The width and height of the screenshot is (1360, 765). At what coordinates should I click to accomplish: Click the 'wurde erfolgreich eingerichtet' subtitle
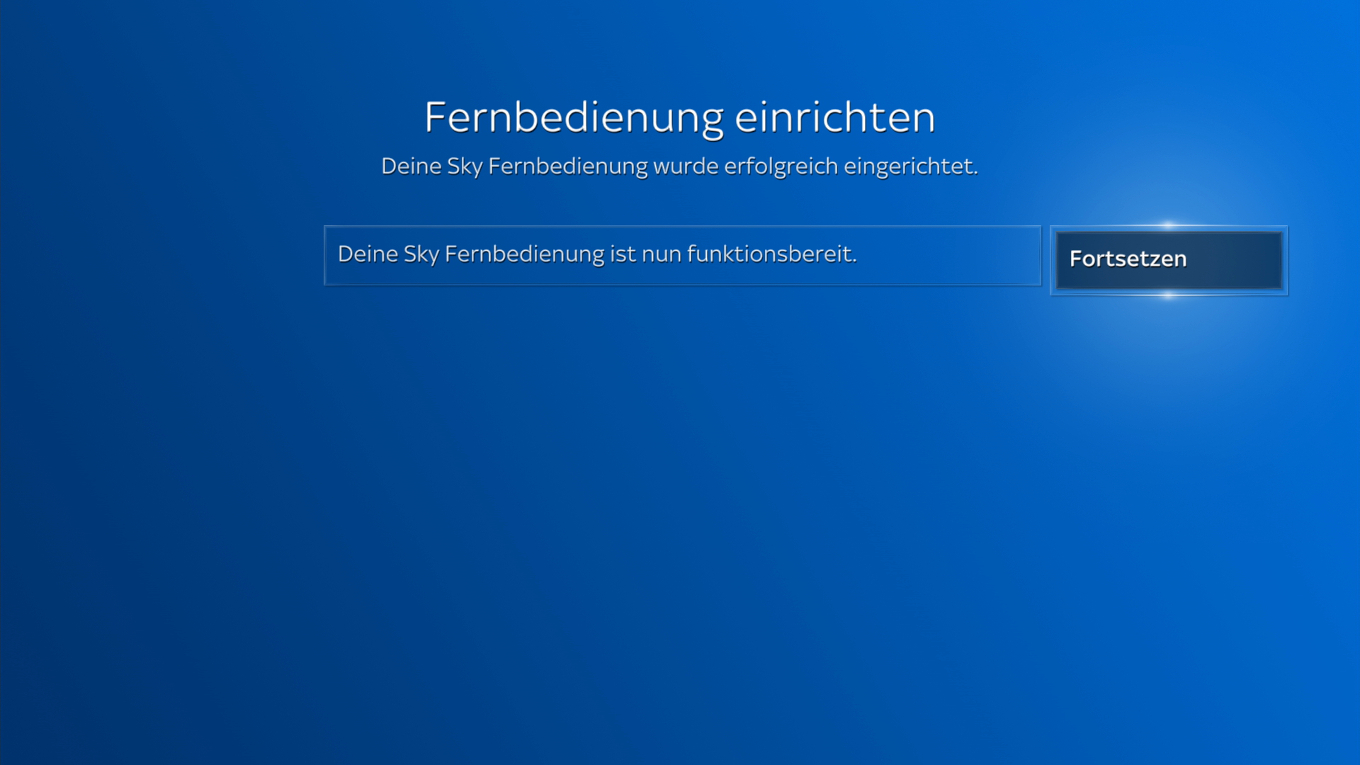point(678,166)
